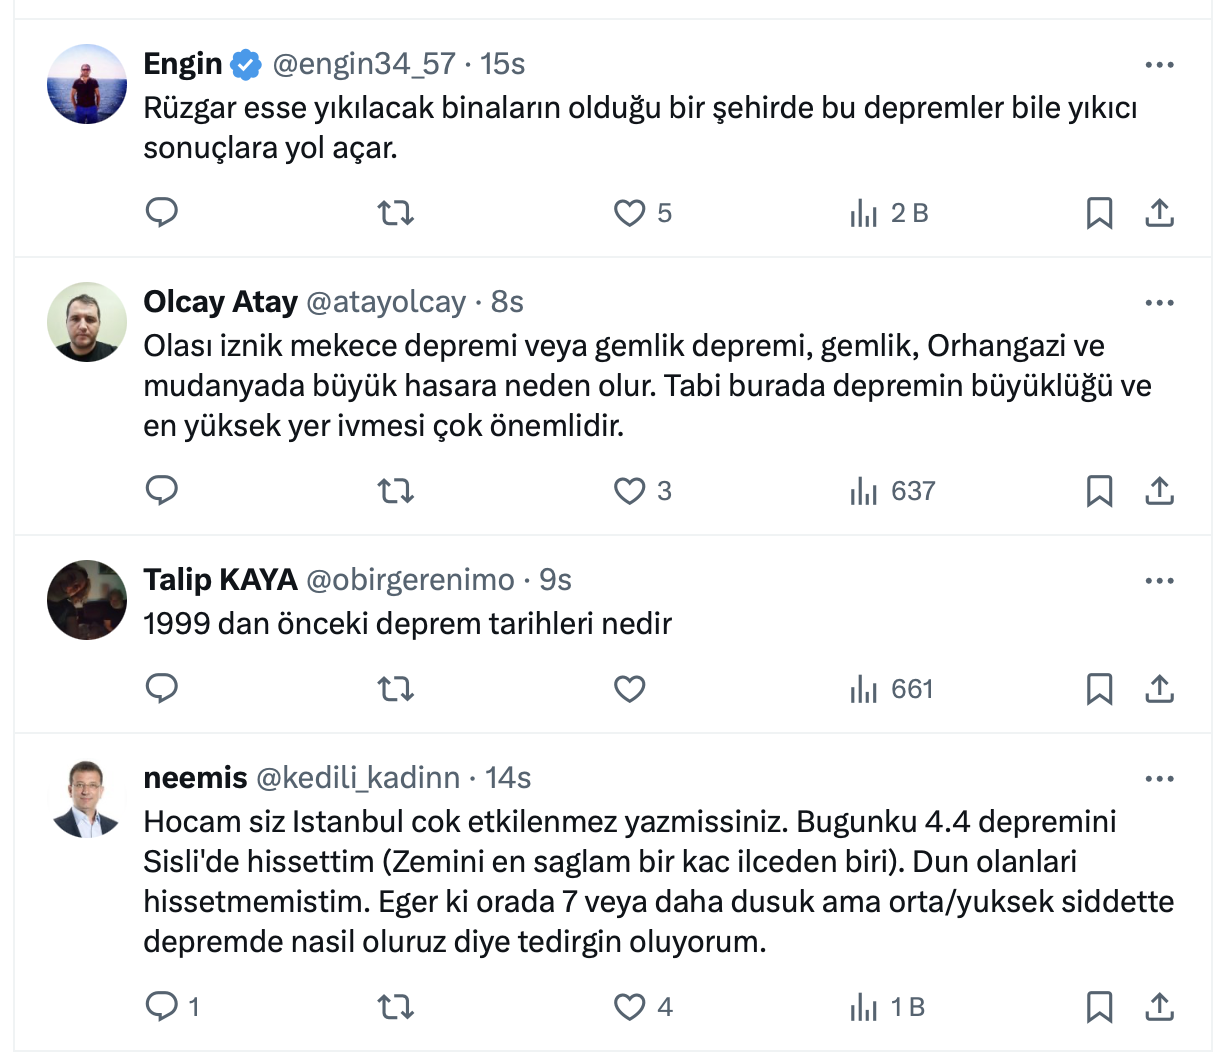
Task: Click neemis's profile picture
Action: (x=87, y=798)
